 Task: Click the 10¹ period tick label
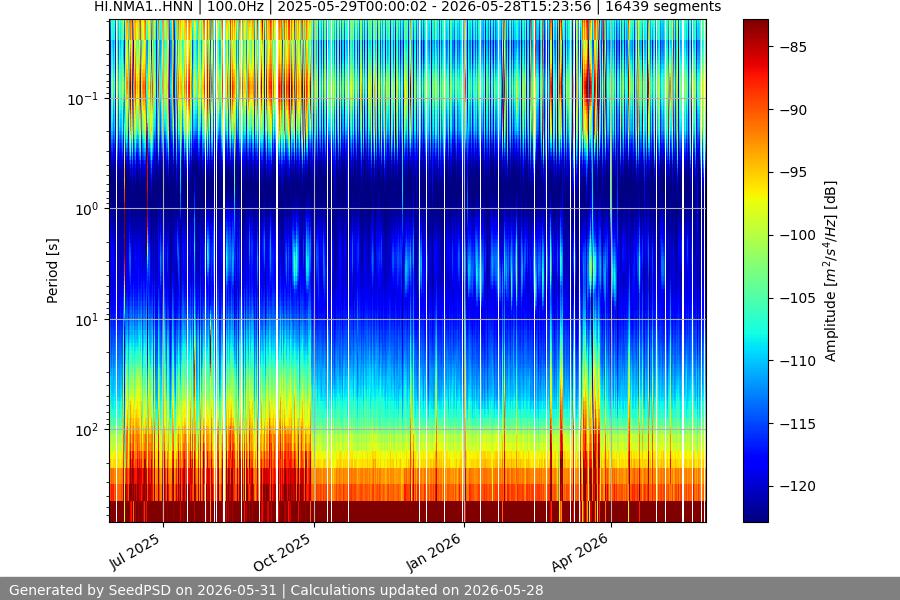pyautogui.click(x=87, y=320)
